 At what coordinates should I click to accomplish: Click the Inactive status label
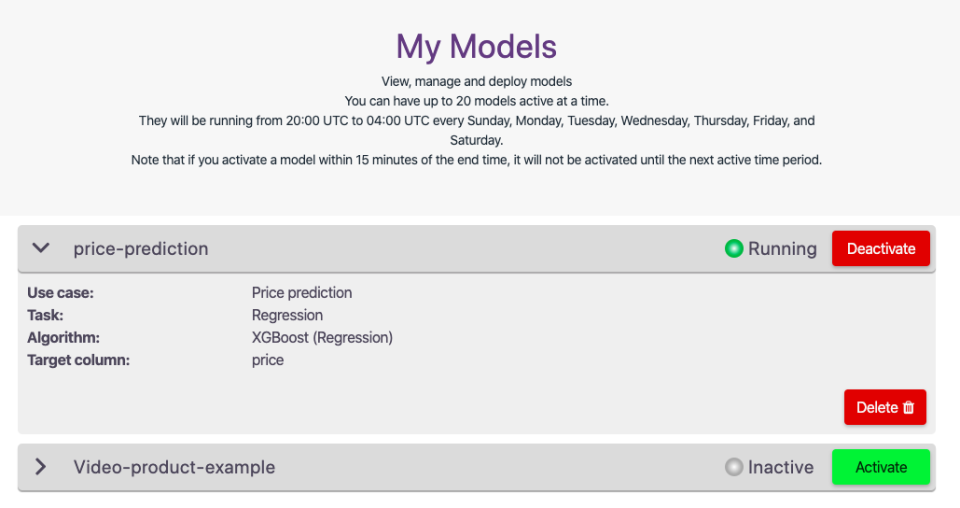click(780, 467)
